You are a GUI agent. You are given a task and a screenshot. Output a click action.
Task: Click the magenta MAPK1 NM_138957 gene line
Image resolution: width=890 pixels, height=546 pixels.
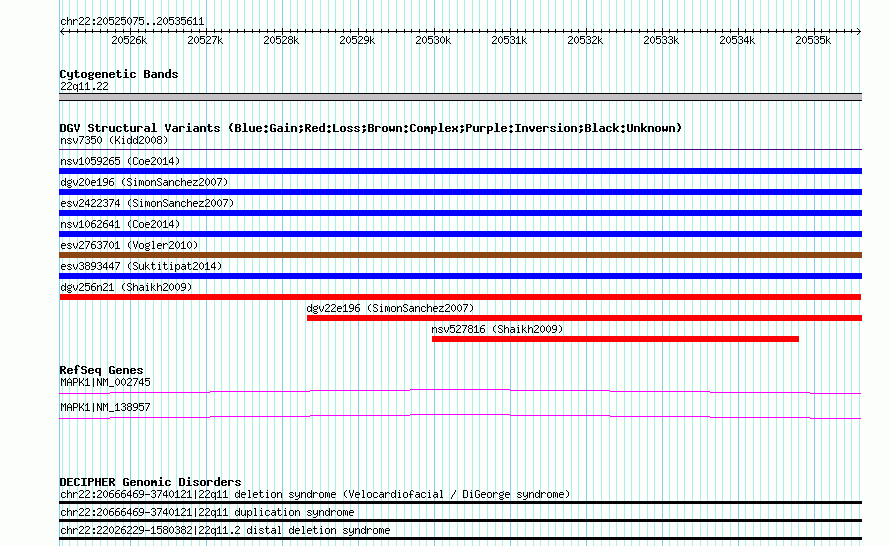[460, 417]
